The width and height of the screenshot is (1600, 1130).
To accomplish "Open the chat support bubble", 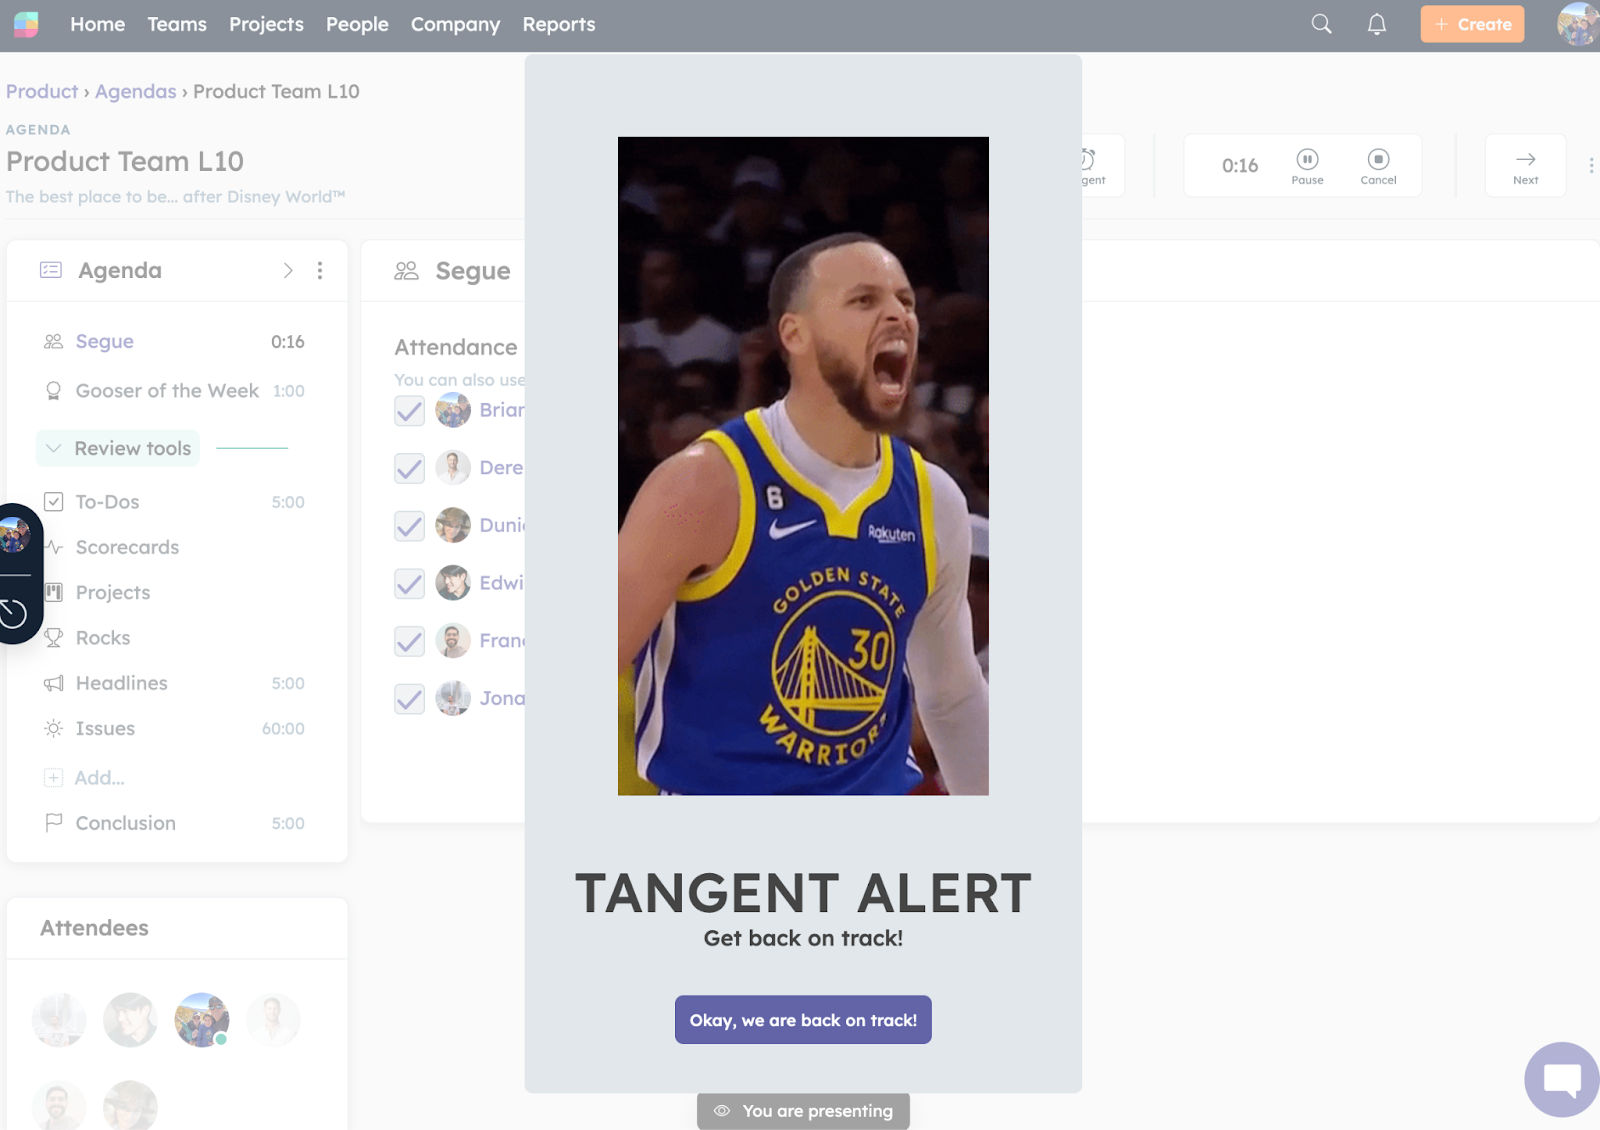I will [x=1562, y=1080].
